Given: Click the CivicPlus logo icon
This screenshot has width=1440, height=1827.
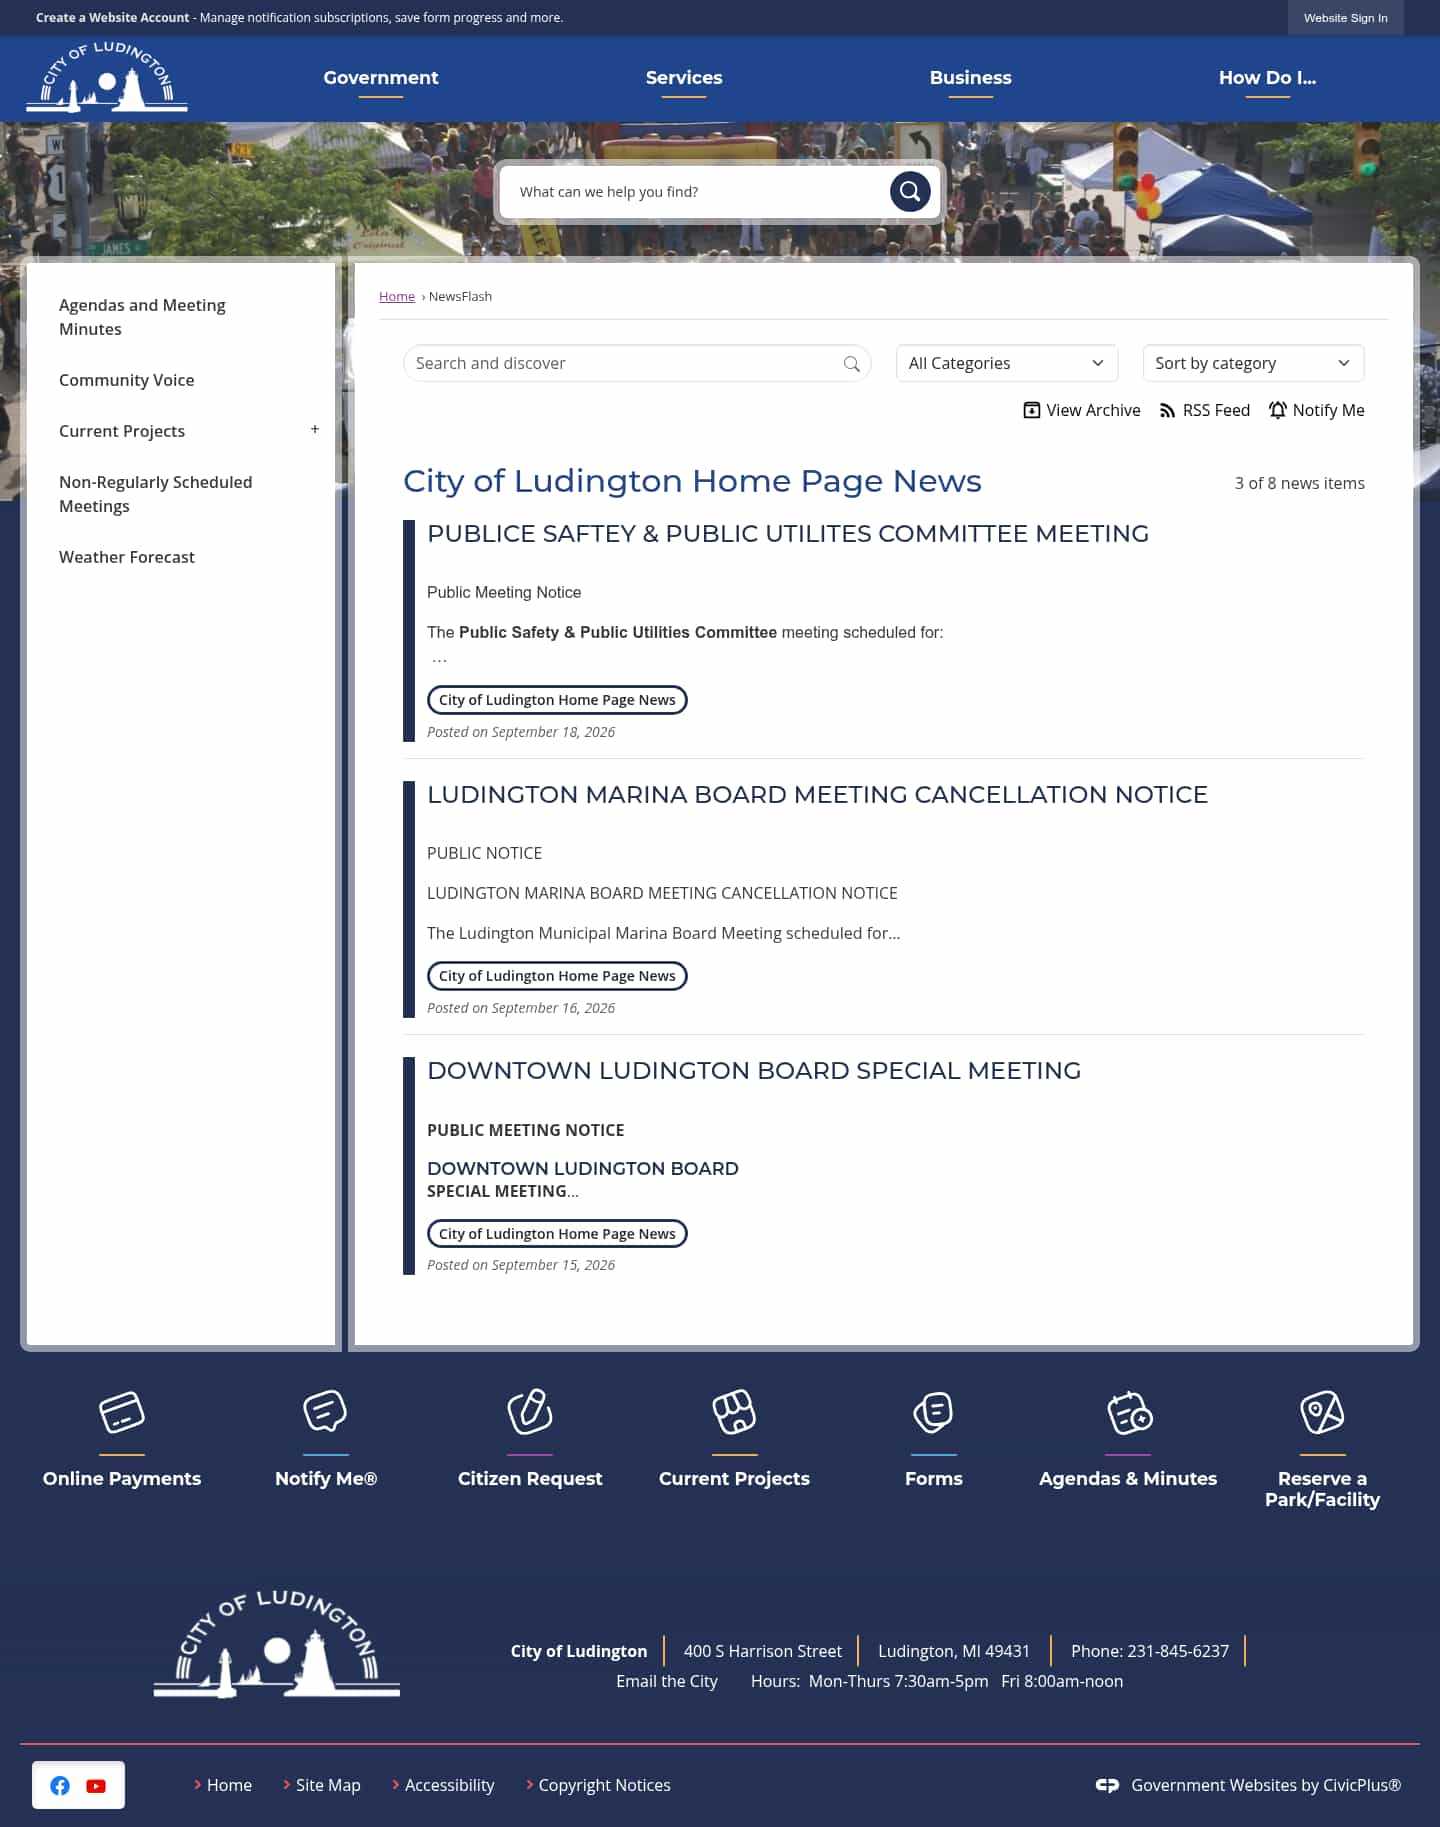Looking at the screenshot, I should click(x=1107, y=1785).
